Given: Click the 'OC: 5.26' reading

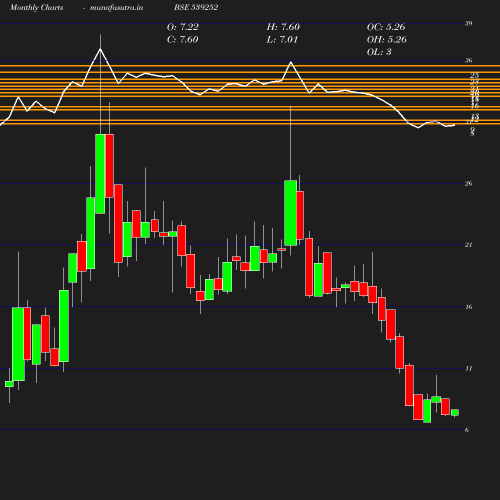Looking at the screenshot, I should click(386, 27).
